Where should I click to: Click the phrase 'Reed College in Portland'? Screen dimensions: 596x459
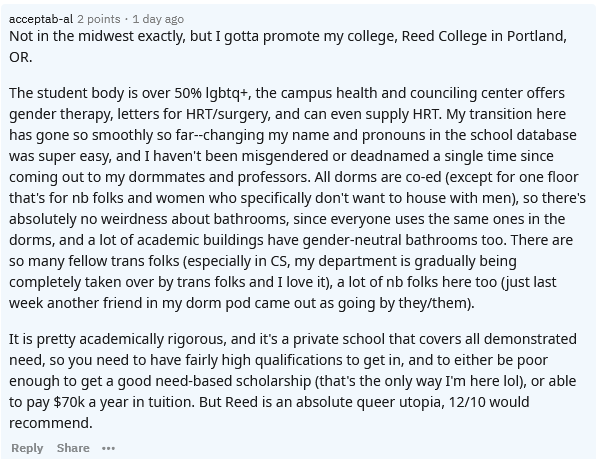point(483,36)
